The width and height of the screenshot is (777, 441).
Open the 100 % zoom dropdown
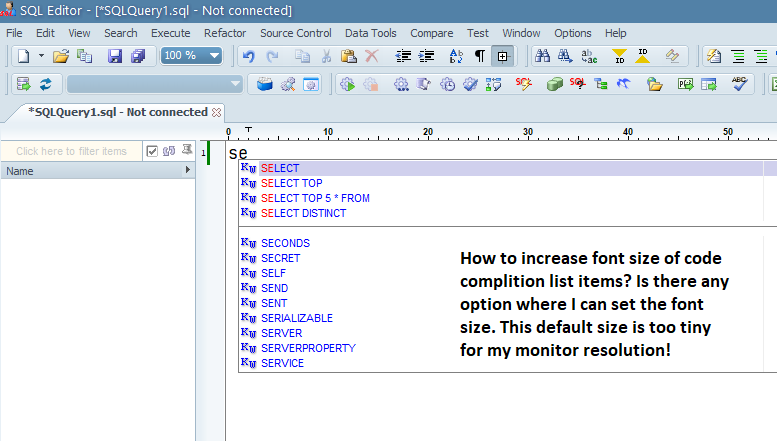point(214,55)
